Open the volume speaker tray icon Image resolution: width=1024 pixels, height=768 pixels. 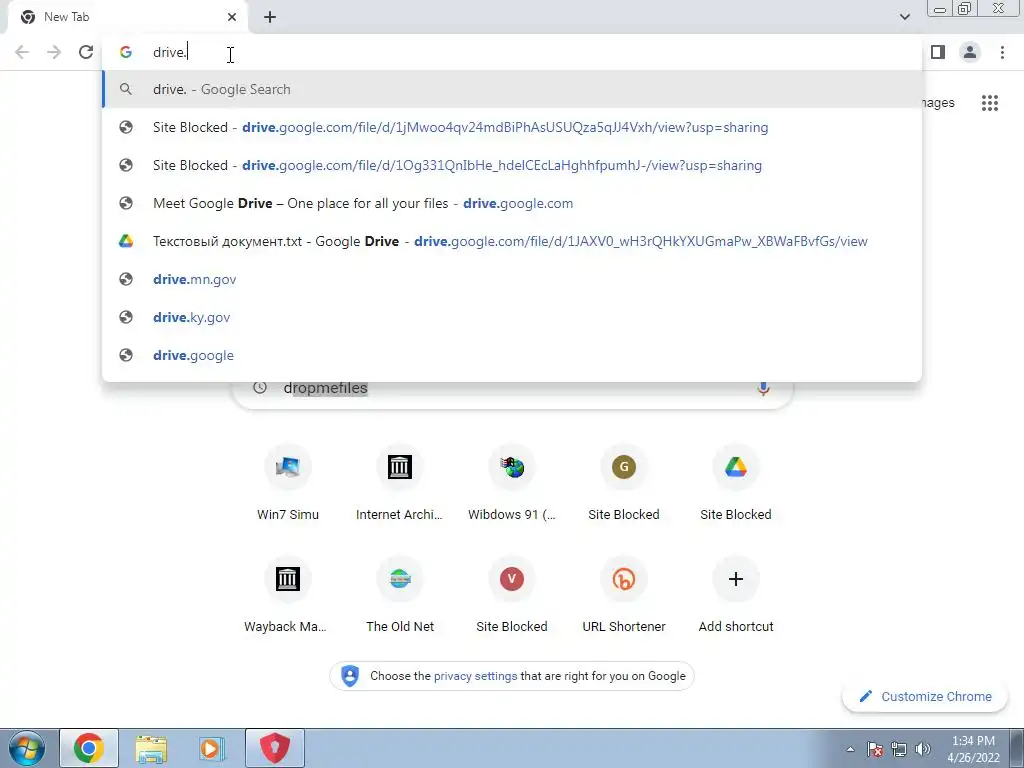click(923, 749)
